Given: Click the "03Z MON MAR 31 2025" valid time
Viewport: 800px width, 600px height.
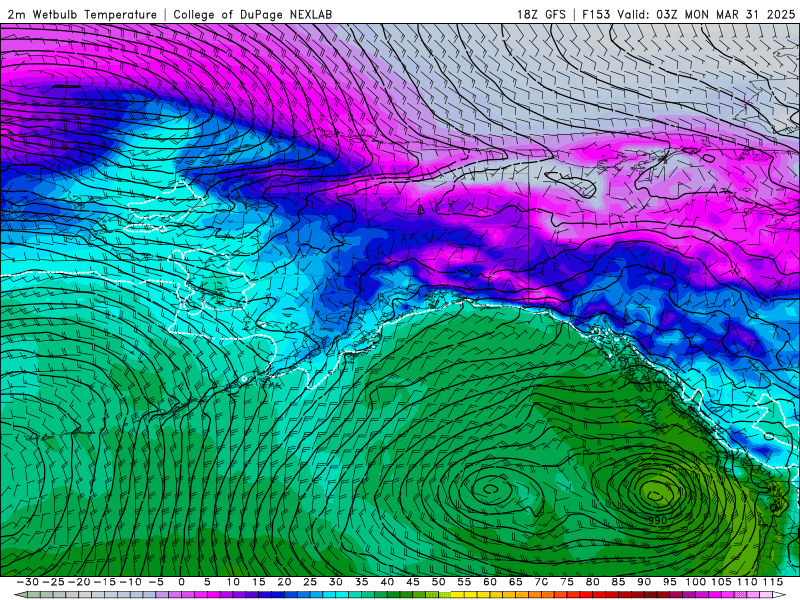Looking at the screenshot, I should tap(726, 15).
